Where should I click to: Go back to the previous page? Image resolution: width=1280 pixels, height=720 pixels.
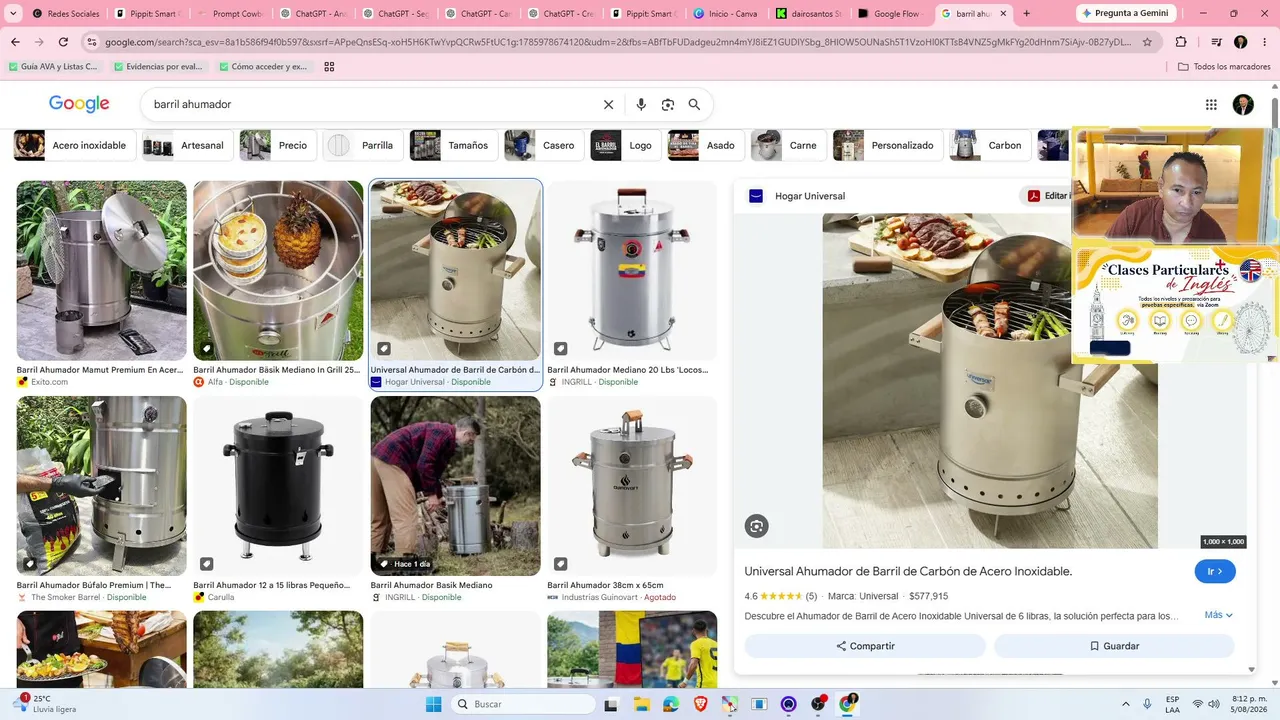15,42
